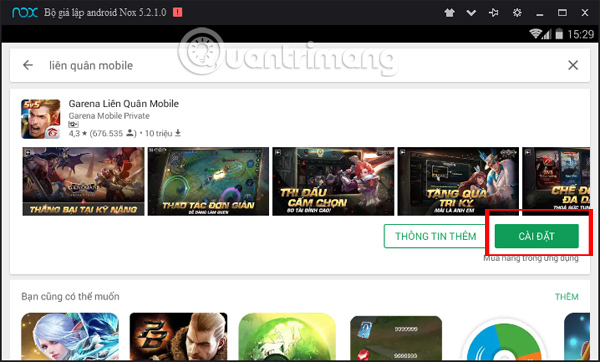View the Thao tác đơn giản screenshot
The width and height of the screenshot is (600, 362).
(x=208, y=181)
